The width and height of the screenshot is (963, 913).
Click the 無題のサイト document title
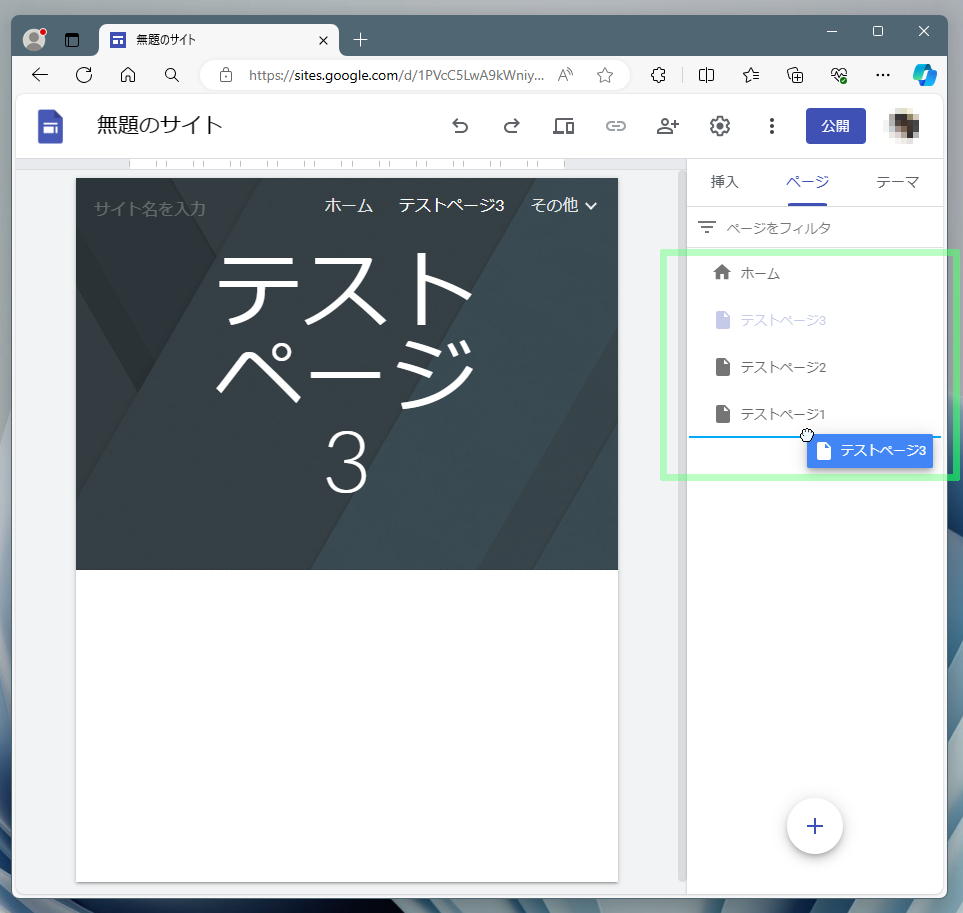tap(160, 125)
